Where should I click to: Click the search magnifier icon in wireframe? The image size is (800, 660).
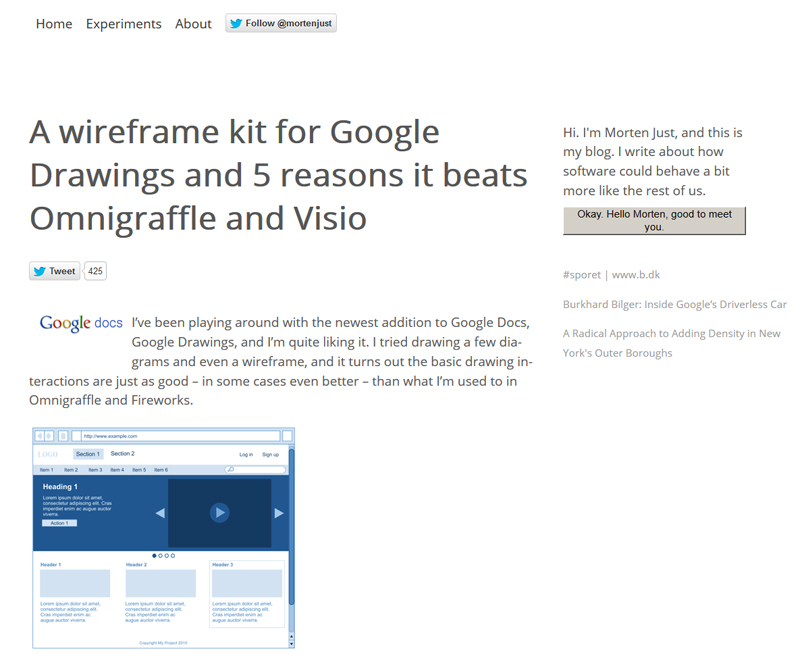pos(230,469)
